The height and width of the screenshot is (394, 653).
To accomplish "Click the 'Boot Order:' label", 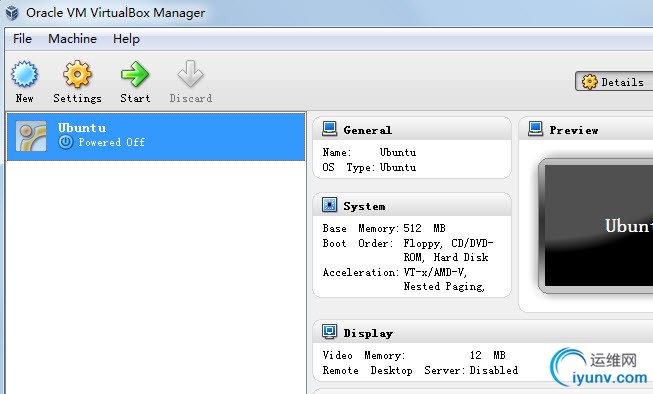I will click(x=358, y=243).
